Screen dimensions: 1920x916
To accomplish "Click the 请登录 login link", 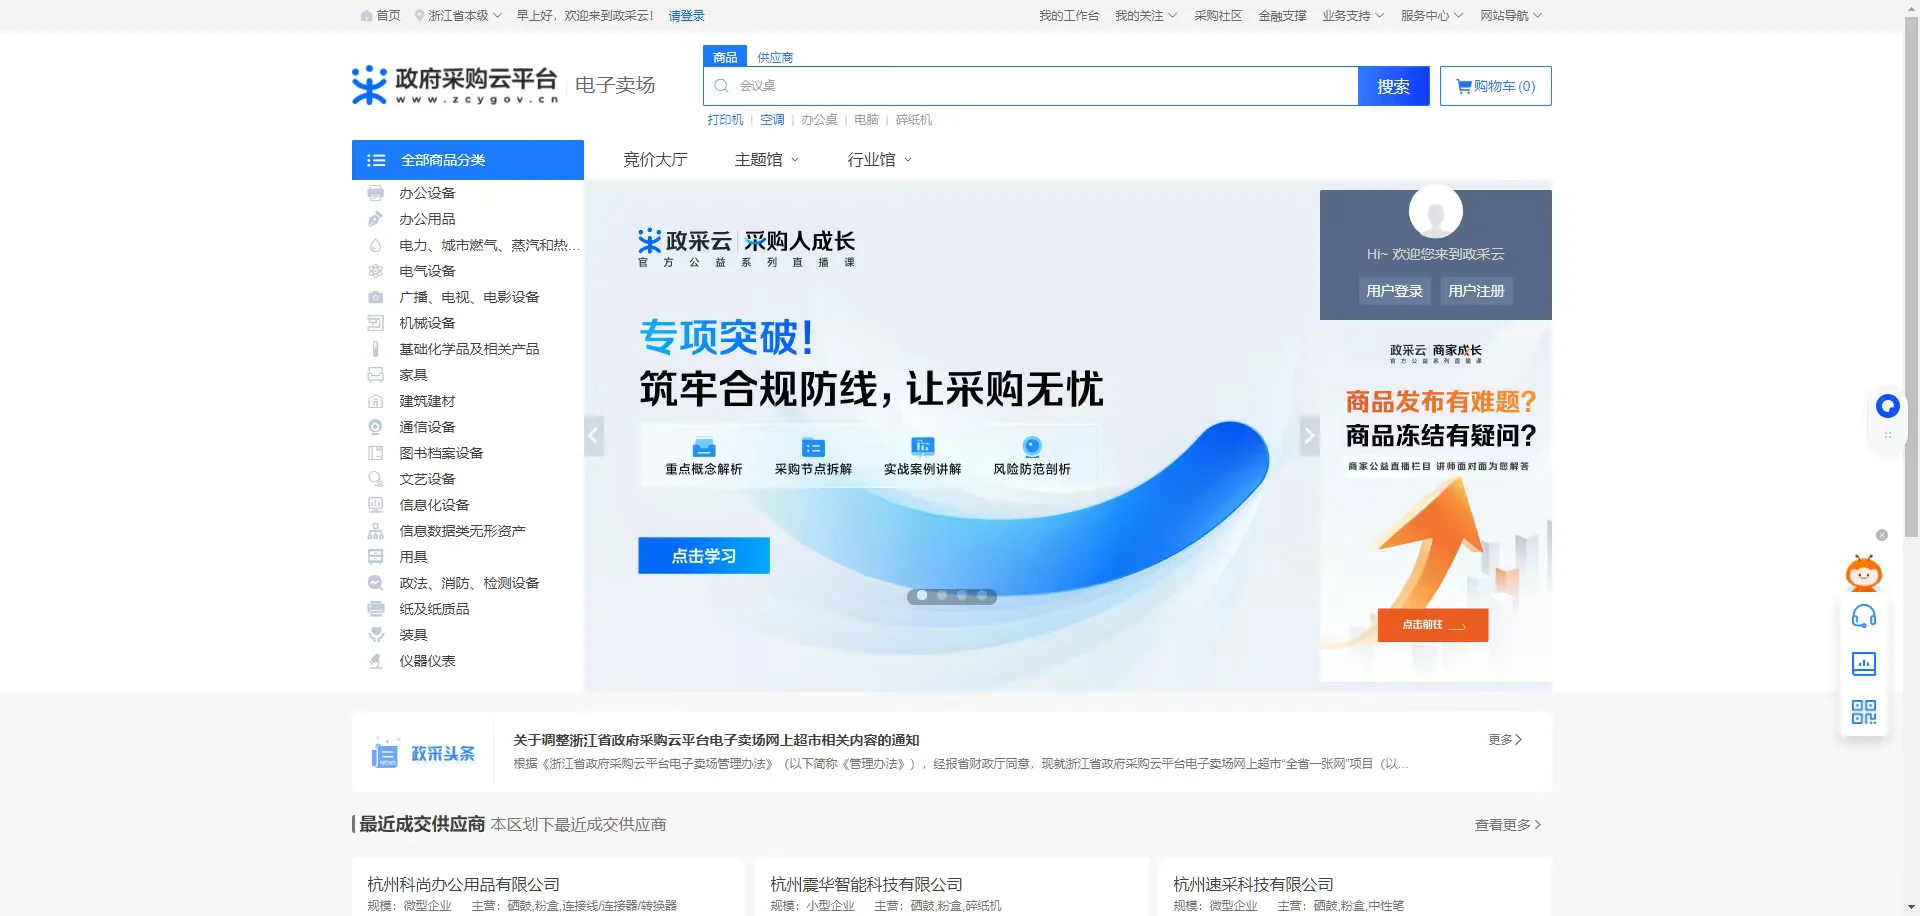I will pos(687,16).
